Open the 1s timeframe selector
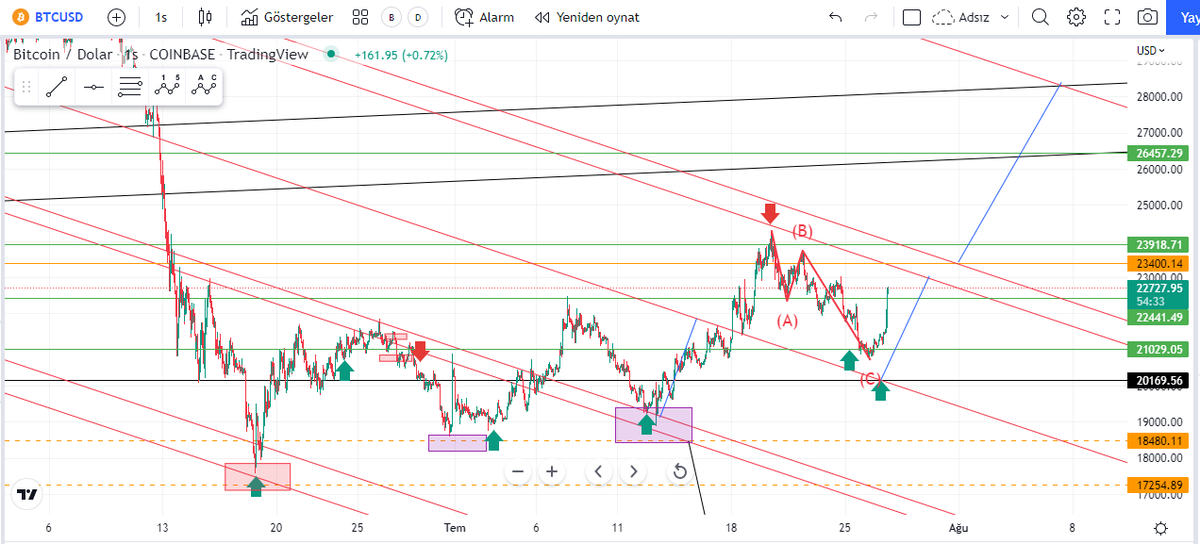Viewport: 1200px width, 544px height. coord(161,17)
